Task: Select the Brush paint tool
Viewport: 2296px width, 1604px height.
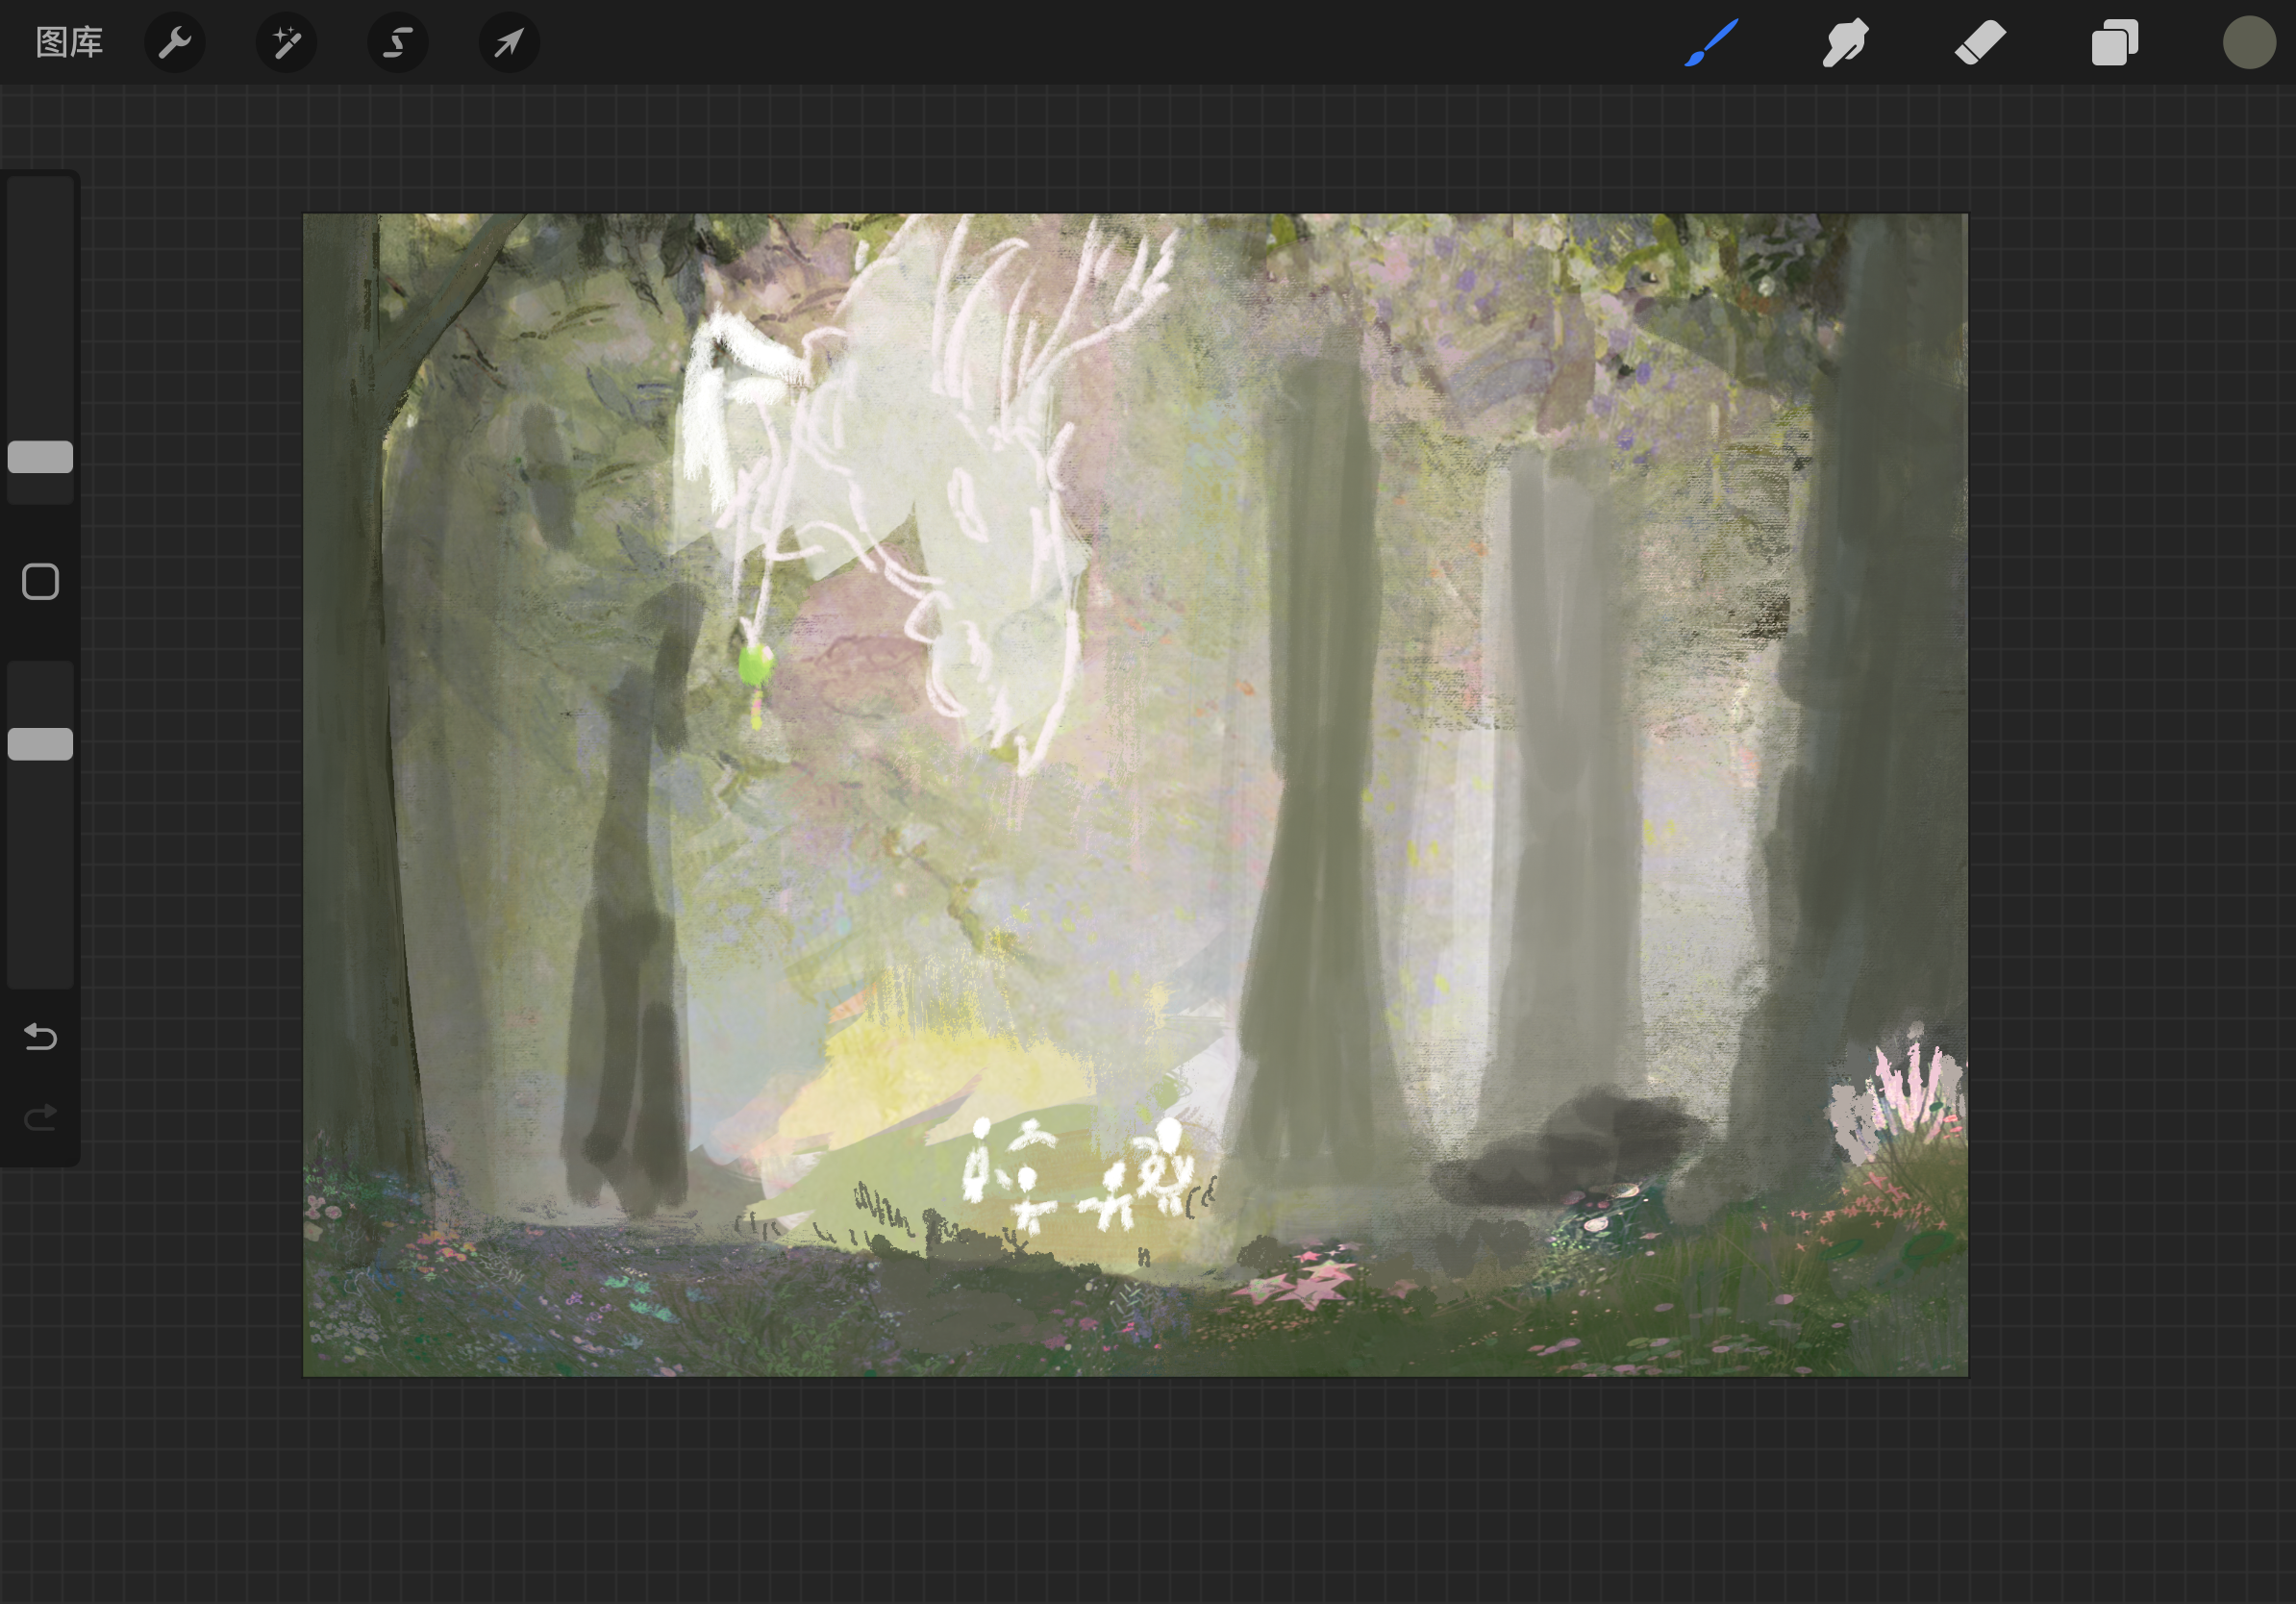Action: point(1711,42)
